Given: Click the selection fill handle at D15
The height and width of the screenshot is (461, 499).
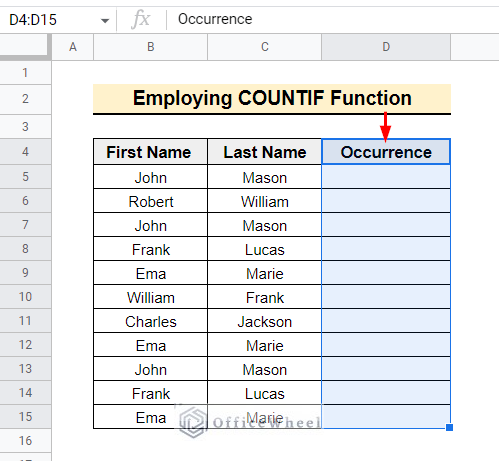Looking at the screenshot, I should click(x=449, y=427).
